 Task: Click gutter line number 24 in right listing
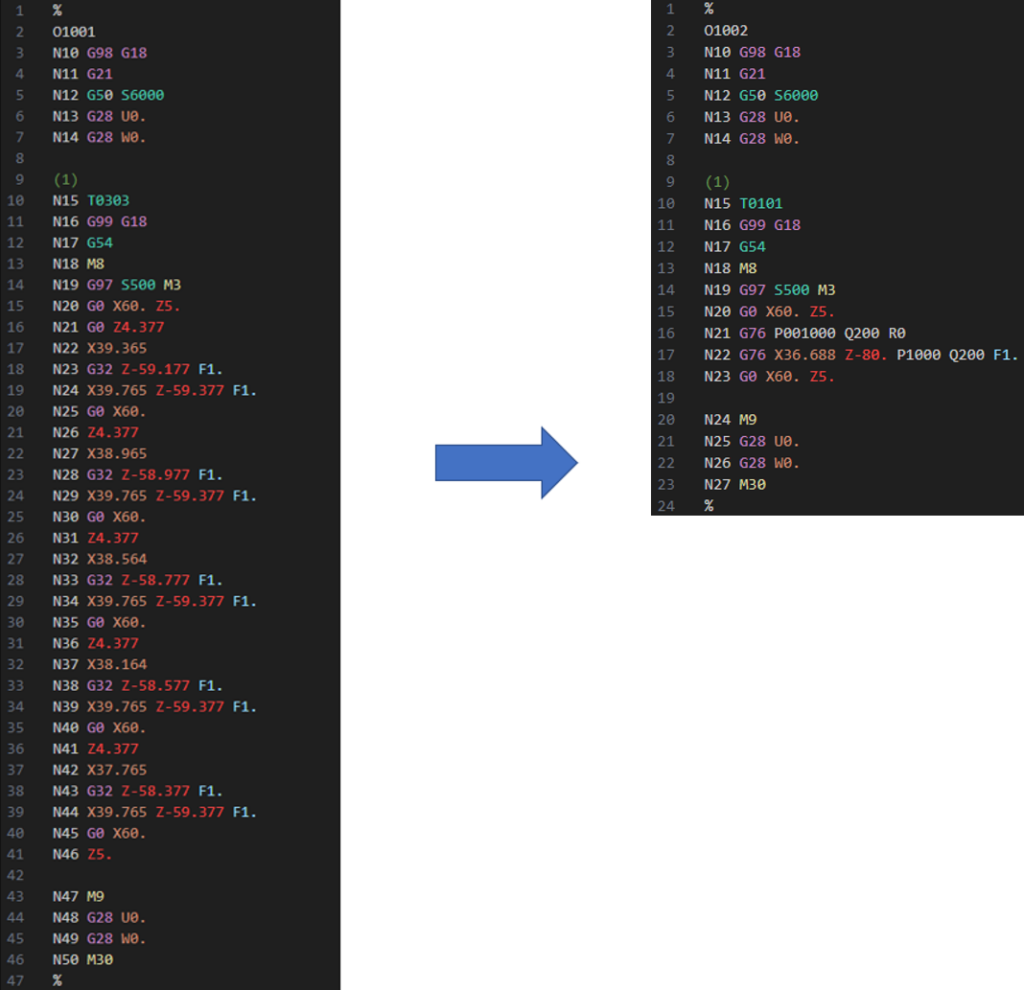click(x=666, y=506)
